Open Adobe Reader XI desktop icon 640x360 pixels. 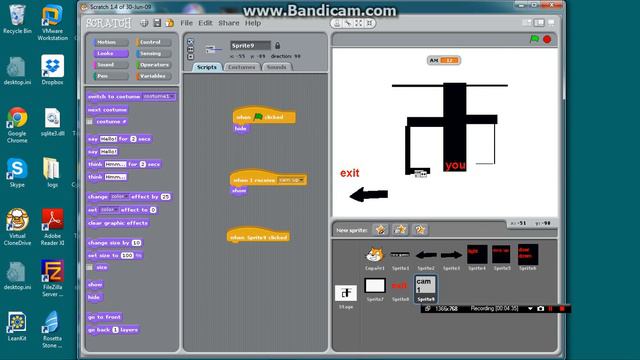coord(52,227)
